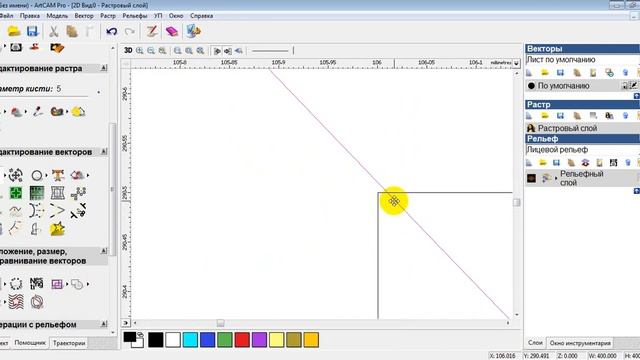Select the circle vector creation tool

[36, 176]
